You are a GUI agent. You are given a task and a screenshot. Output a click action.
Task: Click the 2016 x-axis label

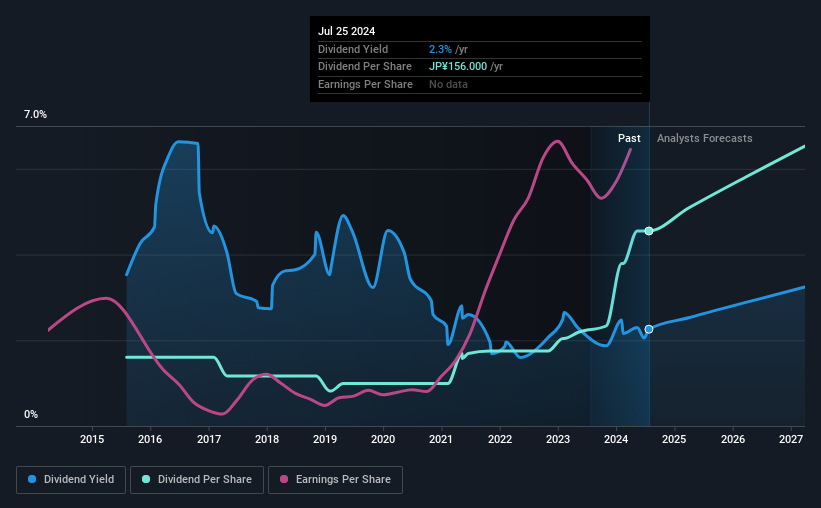[x=150, y=439]
